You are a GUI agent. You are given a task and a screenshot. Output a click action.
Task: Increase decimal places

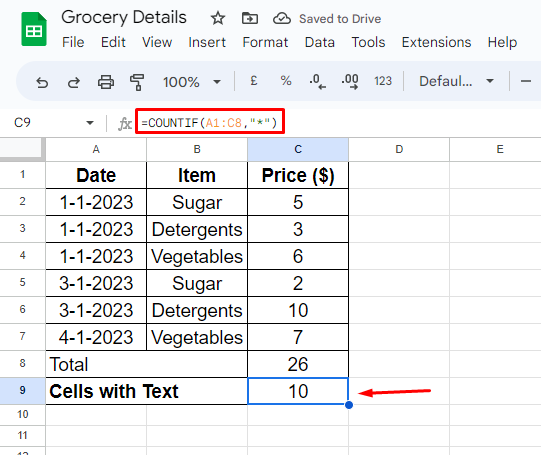[350, 82]
